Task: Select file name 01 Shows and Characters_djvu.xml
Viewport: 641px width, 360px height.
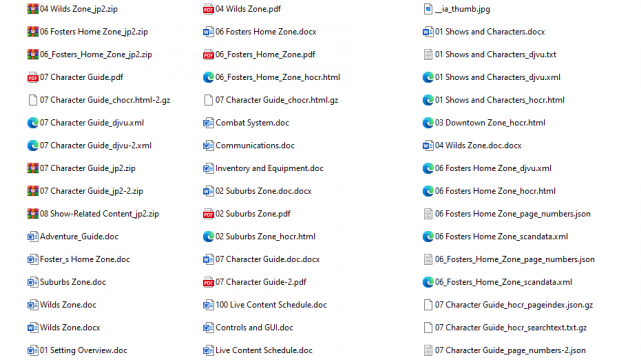Action: point(498,77)
